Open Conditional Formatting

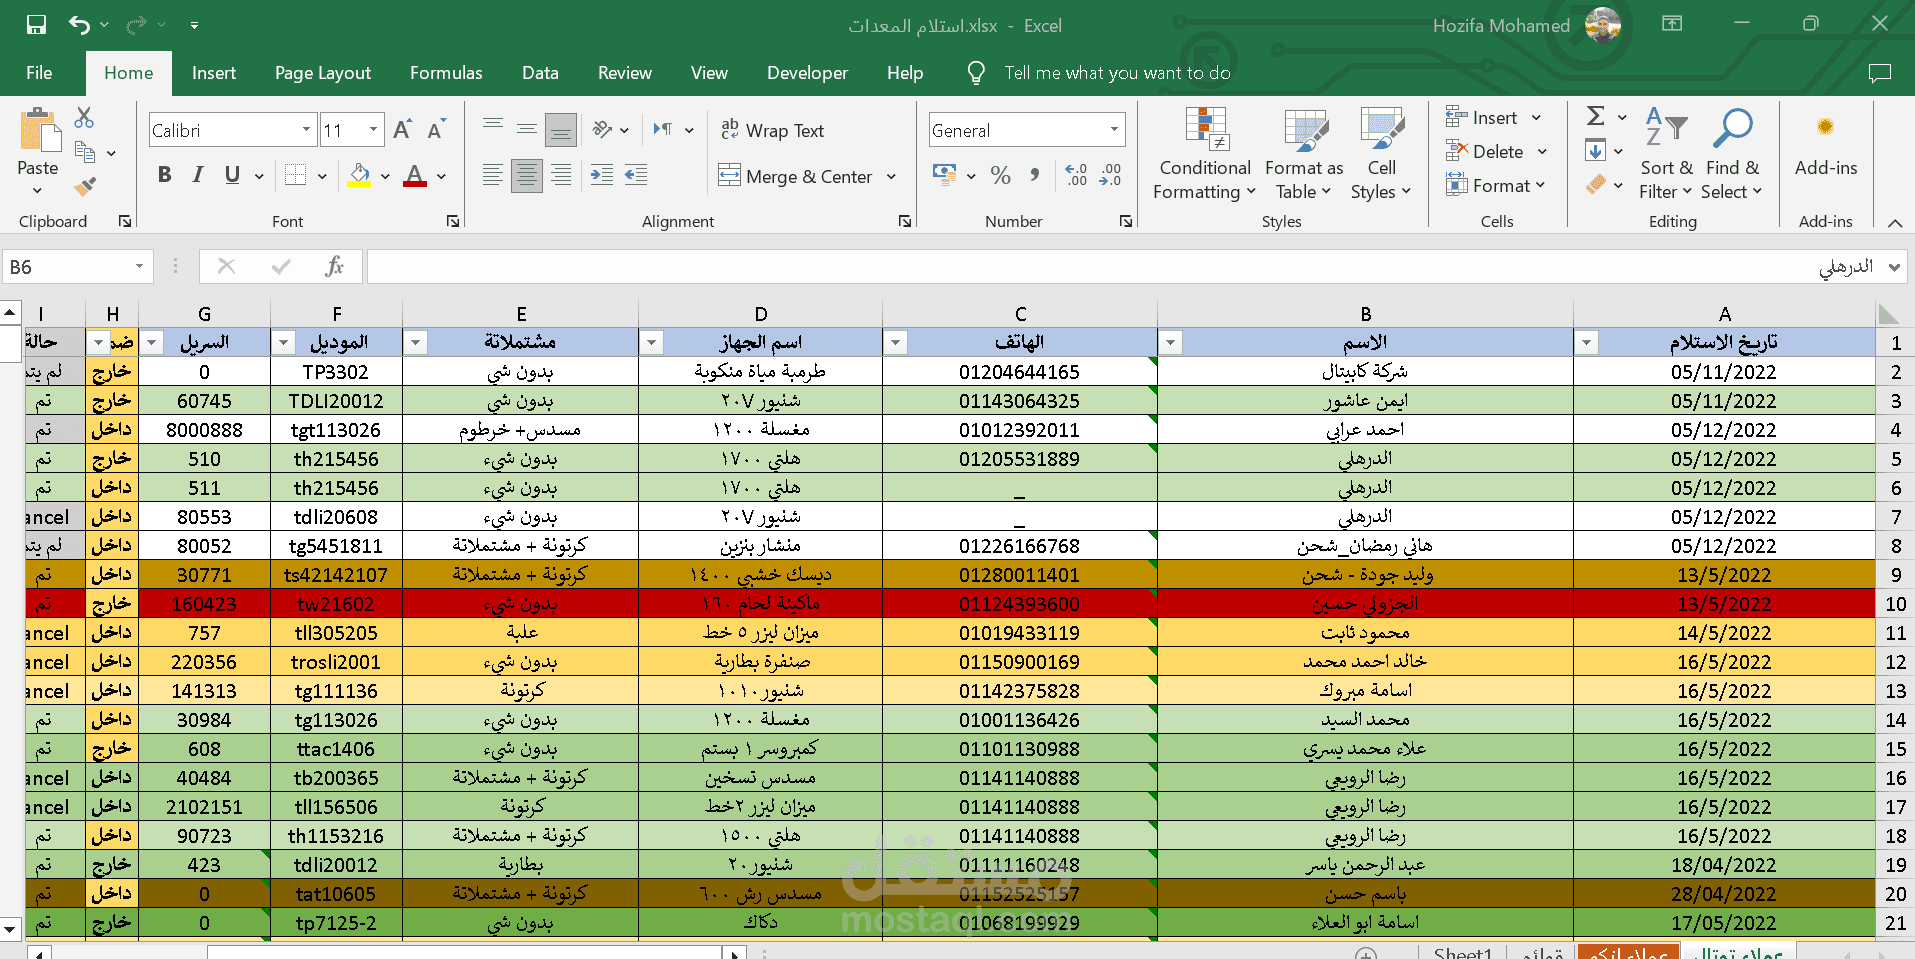(1205, 153)
